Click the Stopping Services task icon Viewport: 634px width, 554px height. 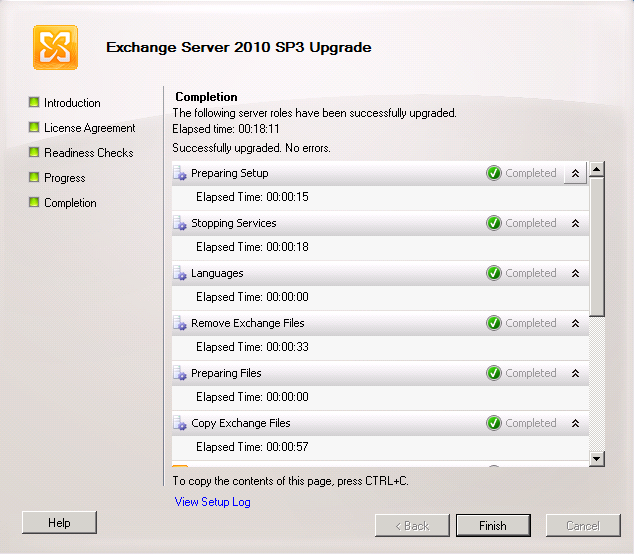pyautogui.click(x=180, y=223)
